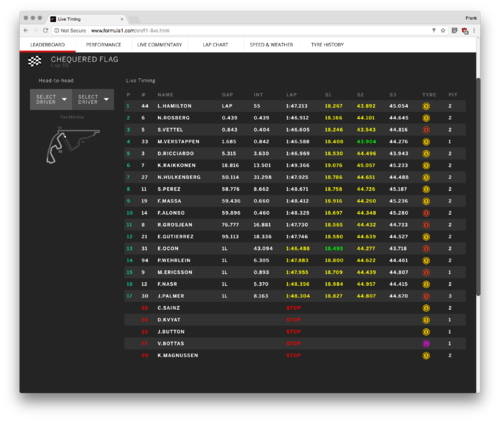The height and width of the screenshot is (421, 500).
Task: Select the P.WEHRLEIN driver name
Action: [174, 260]
